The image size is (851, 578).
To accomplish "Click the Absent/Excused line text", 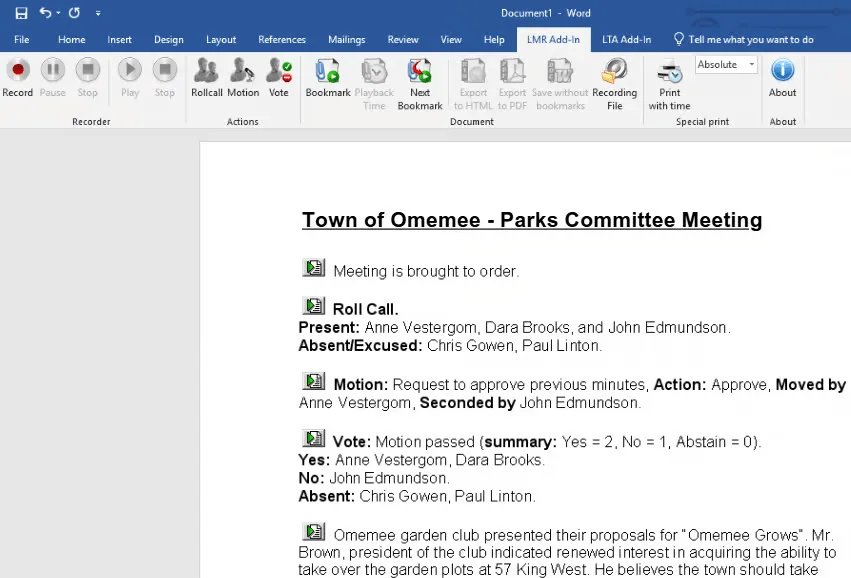I will tap(450, 345).
